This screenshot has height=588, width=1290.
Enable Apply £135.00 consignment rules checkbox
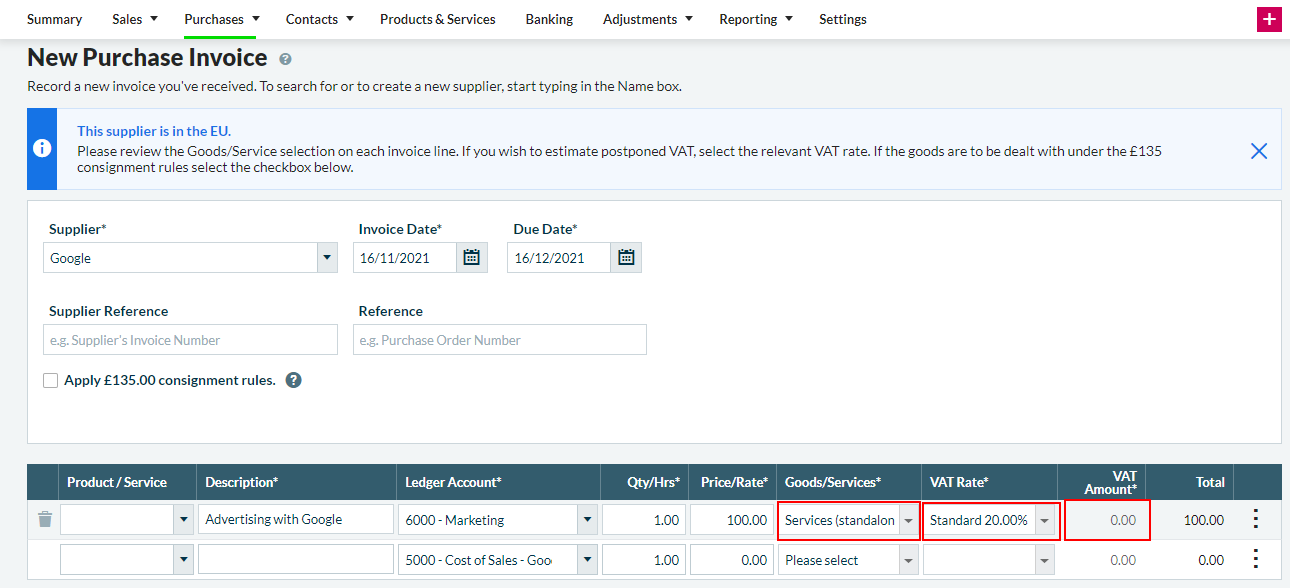(51, 381)
